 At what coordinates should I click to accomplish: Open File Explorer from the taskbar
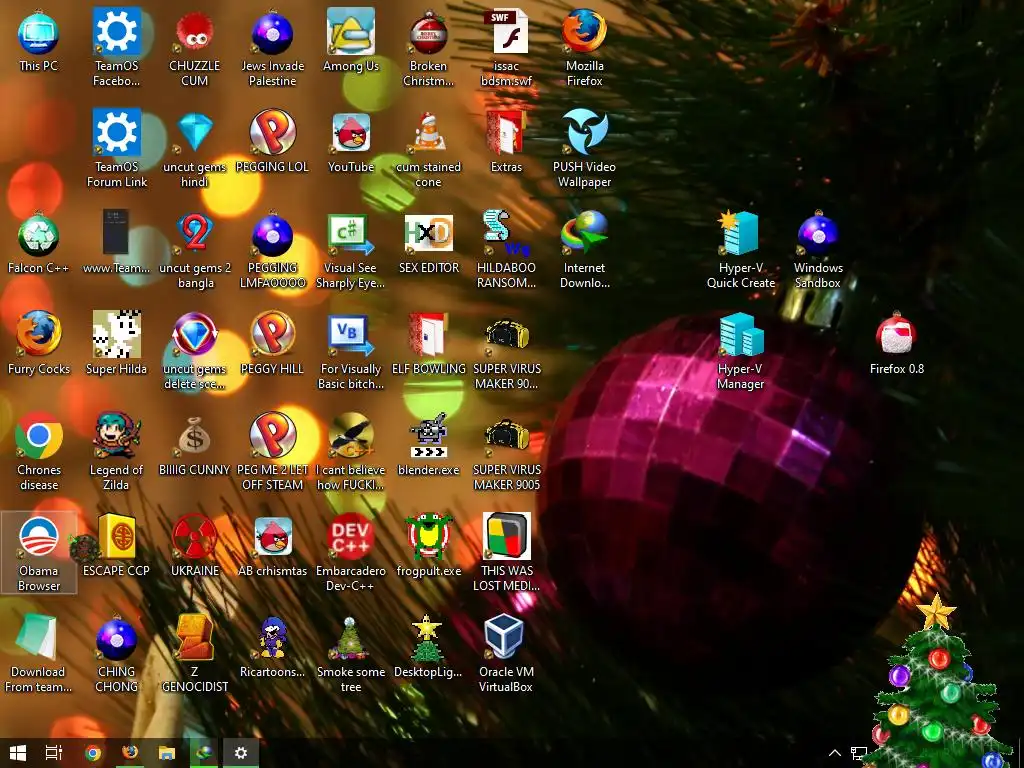[x=167, y=753]
